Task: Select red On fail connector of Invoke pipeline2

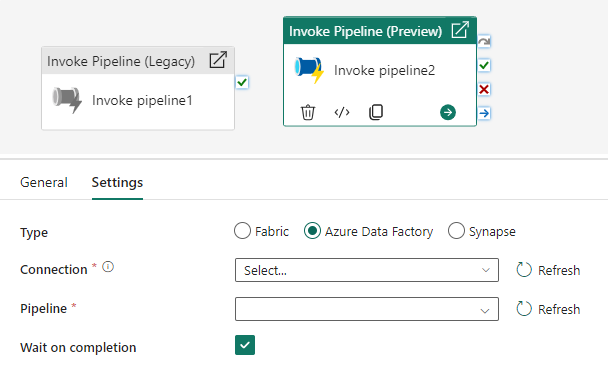Action: [x=484, y=89]
